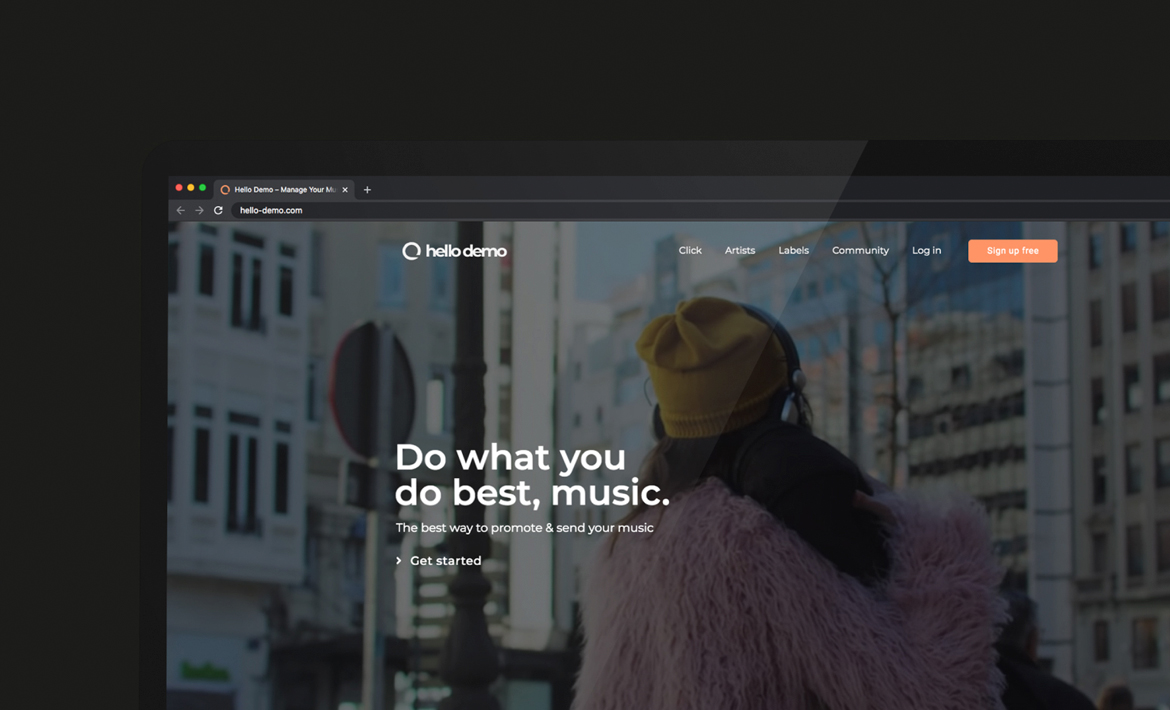Click the Get started link

pos(439,561)
